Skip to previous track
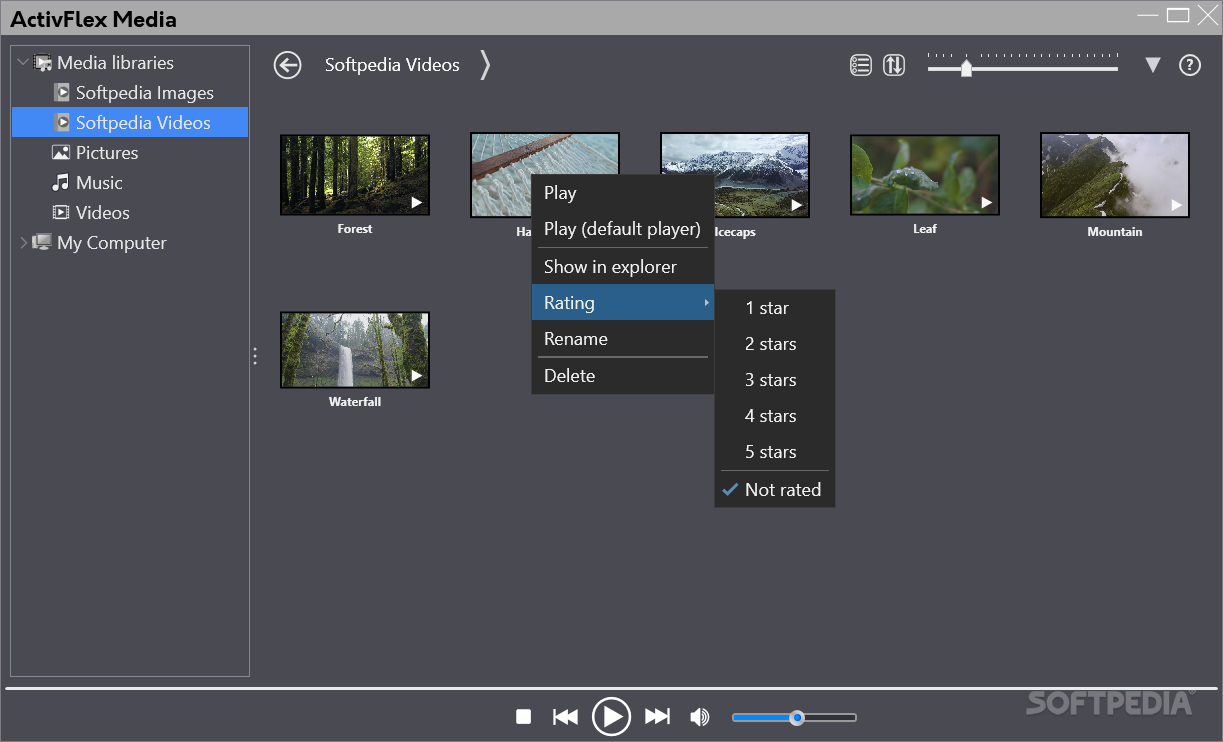 565,716
